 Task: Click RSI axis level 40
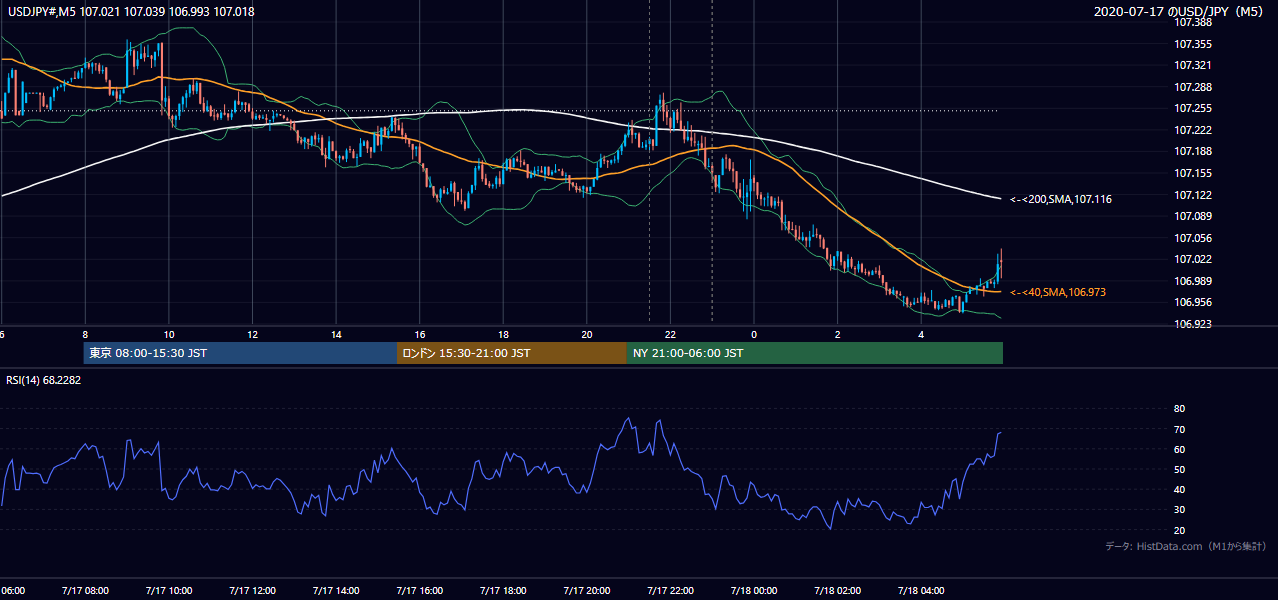coord(1179,490)
